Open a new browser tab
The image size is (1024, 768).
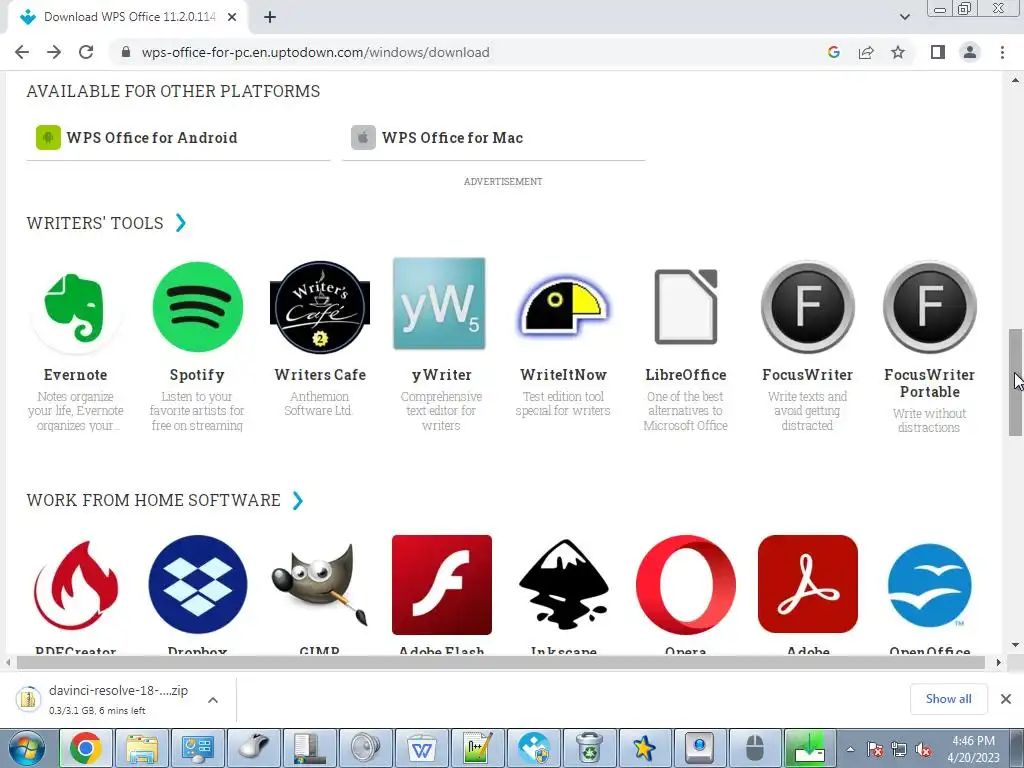(x=270, y=17)
